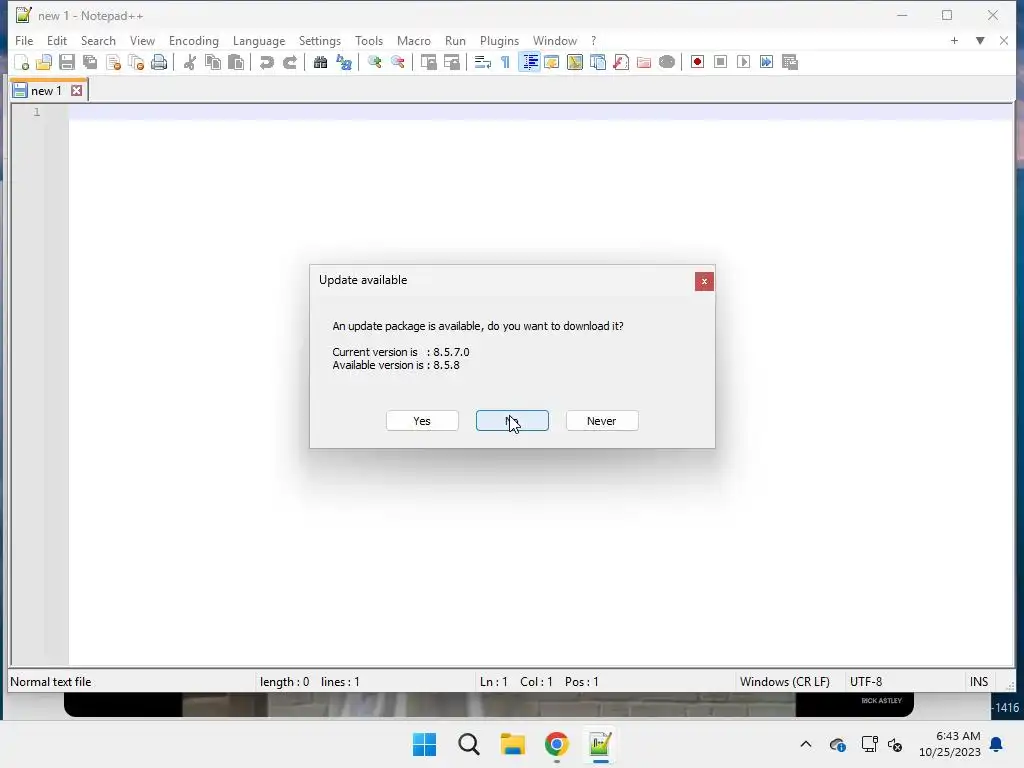Click Save Current Recorded Macro icon

(x=790, y=62)
